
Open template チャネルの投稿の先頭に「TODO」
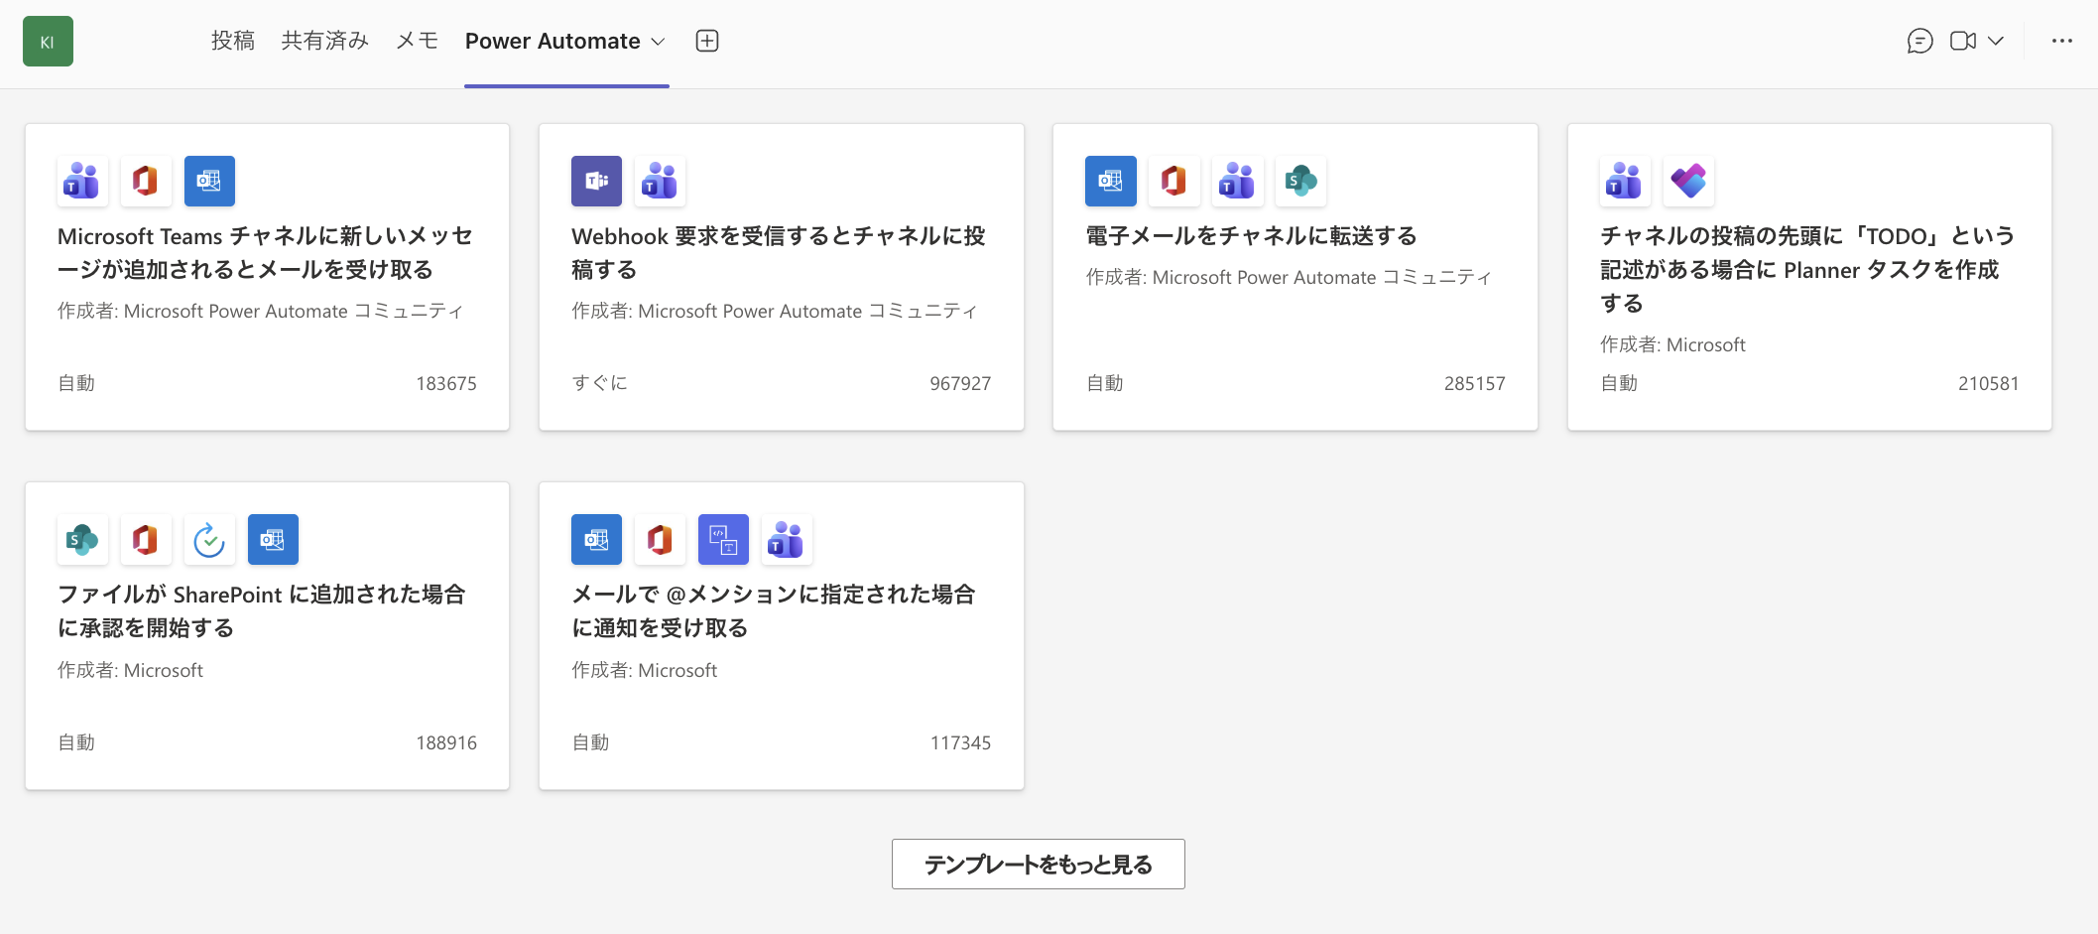1808,269
